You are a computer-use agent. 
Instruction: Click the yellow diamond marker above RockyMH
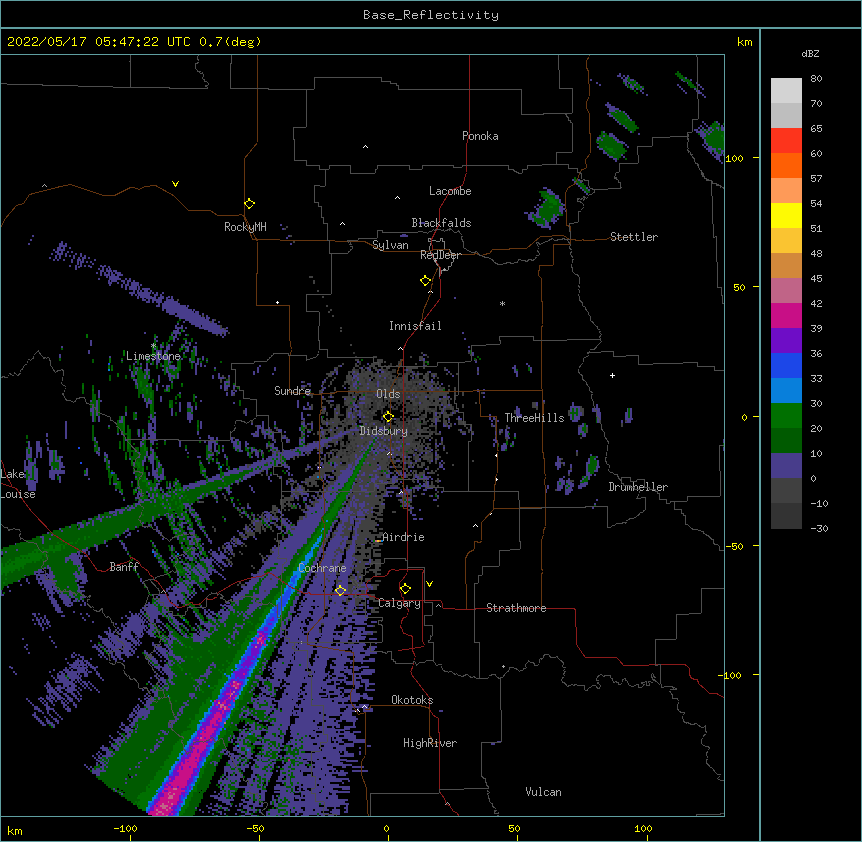pyautogui.click(x=249, y=204)
